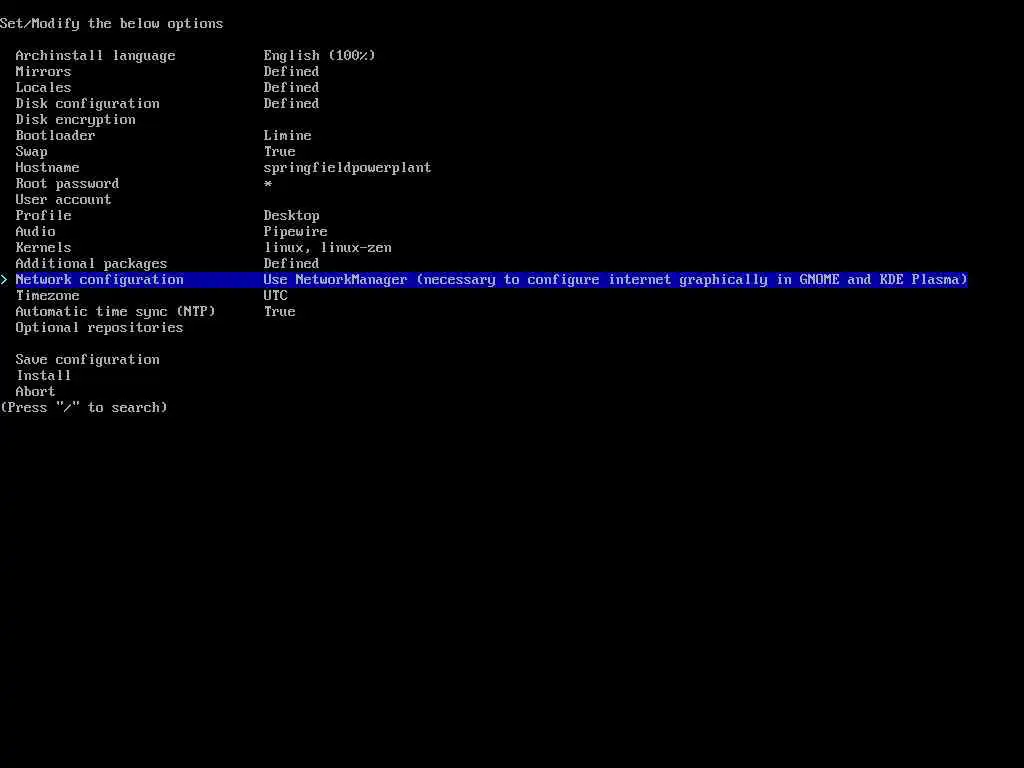Image resolution: width=1024 pixels, height=768 pixels.
Task: Select the Kernels menu entry
Action: click(x=43, y=248)
